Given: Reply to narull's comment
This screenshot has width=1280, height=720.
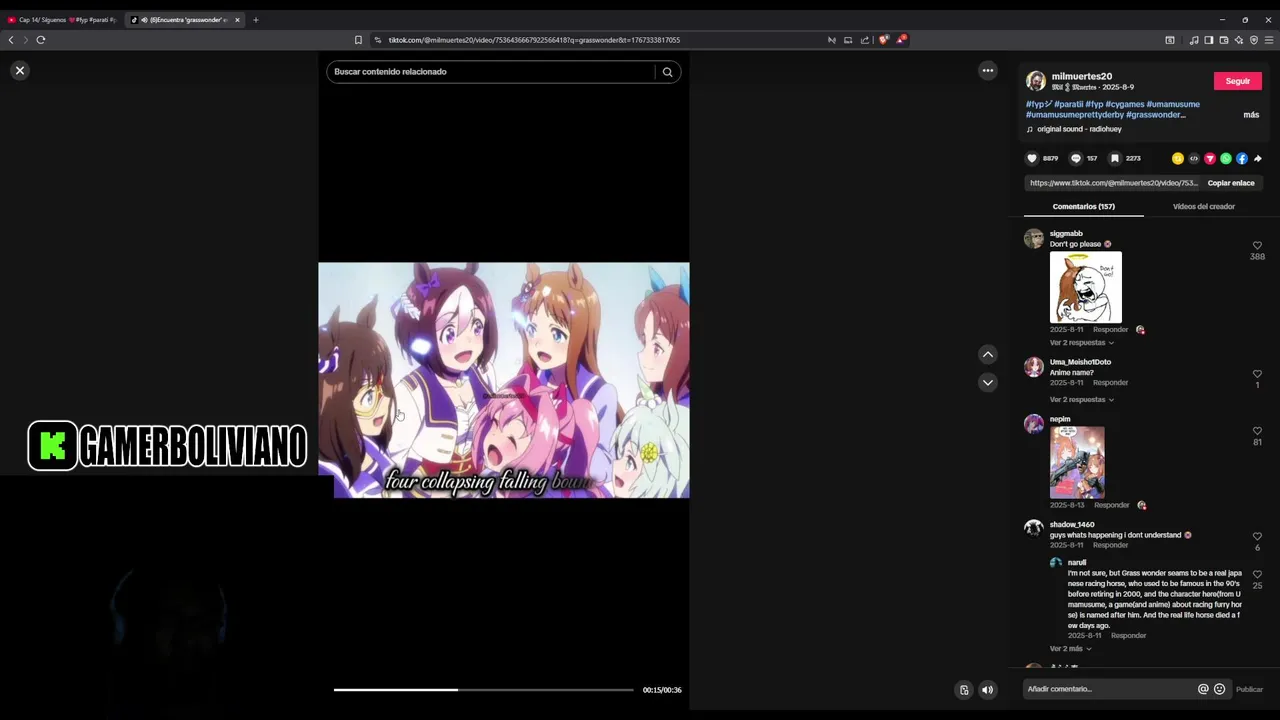Looking at the screenshot, I should tap(1128, 636).
